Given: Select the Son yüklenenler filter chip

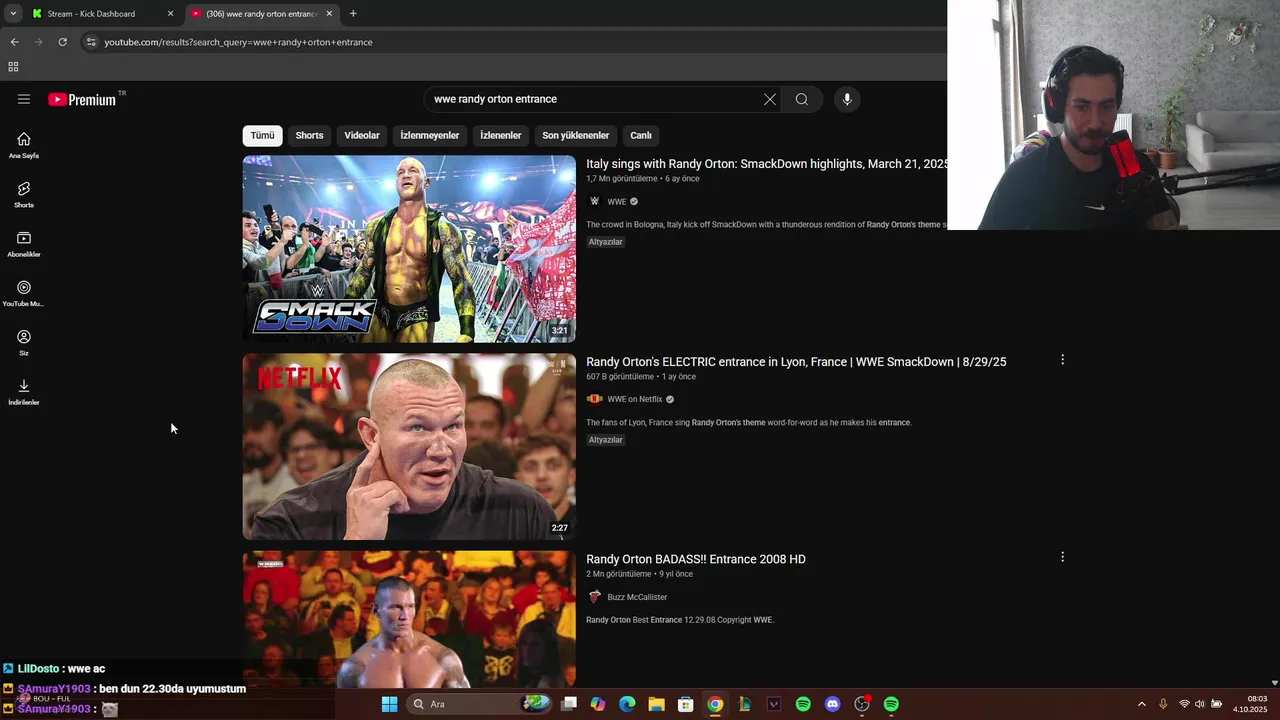Looking at the screenshot, I should (575, 135).
